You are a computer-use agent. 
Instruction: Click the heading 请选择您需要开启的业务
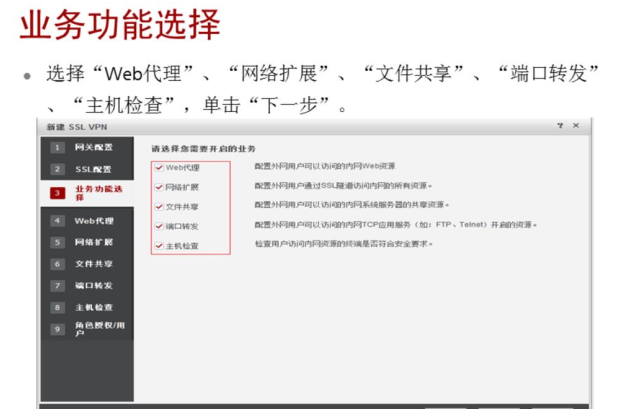pos(203,149)
